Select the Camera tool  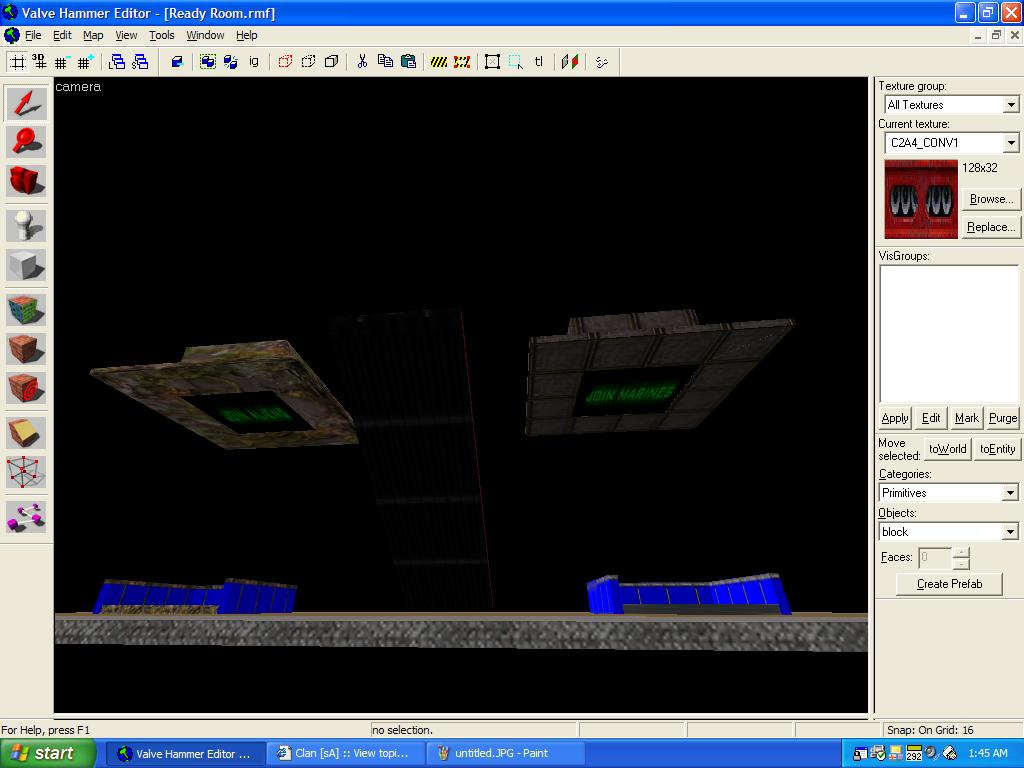tap(26, 180)
